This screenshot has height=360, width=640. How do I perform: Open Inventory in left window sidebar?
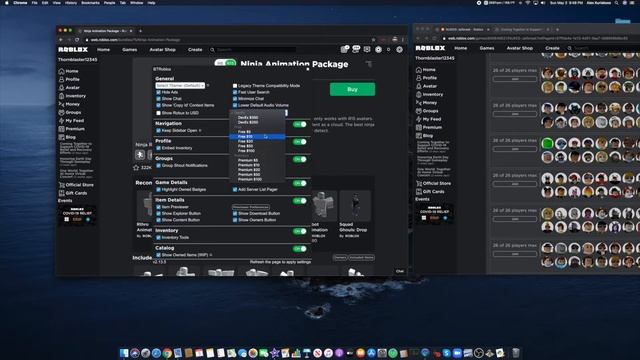click(72, 96)
